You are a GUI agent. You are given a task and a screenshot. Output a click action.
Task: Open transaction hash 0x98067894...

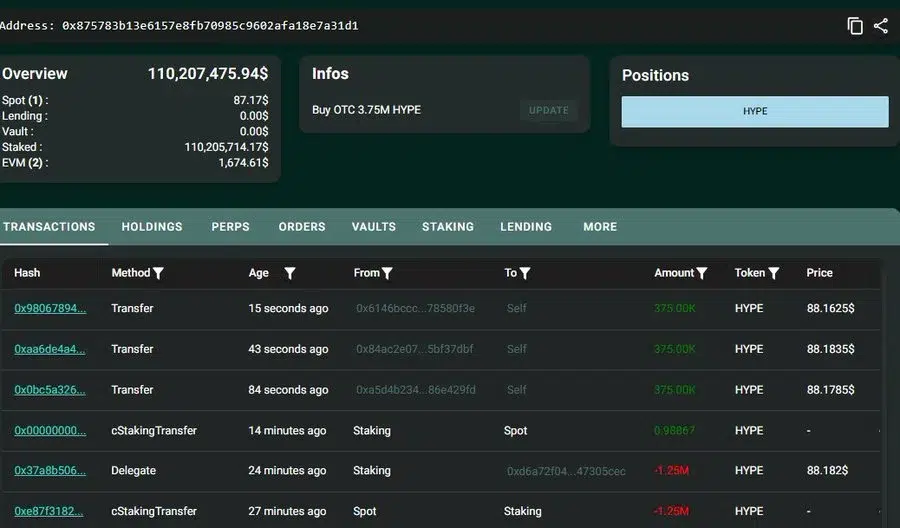pos(50,308)
